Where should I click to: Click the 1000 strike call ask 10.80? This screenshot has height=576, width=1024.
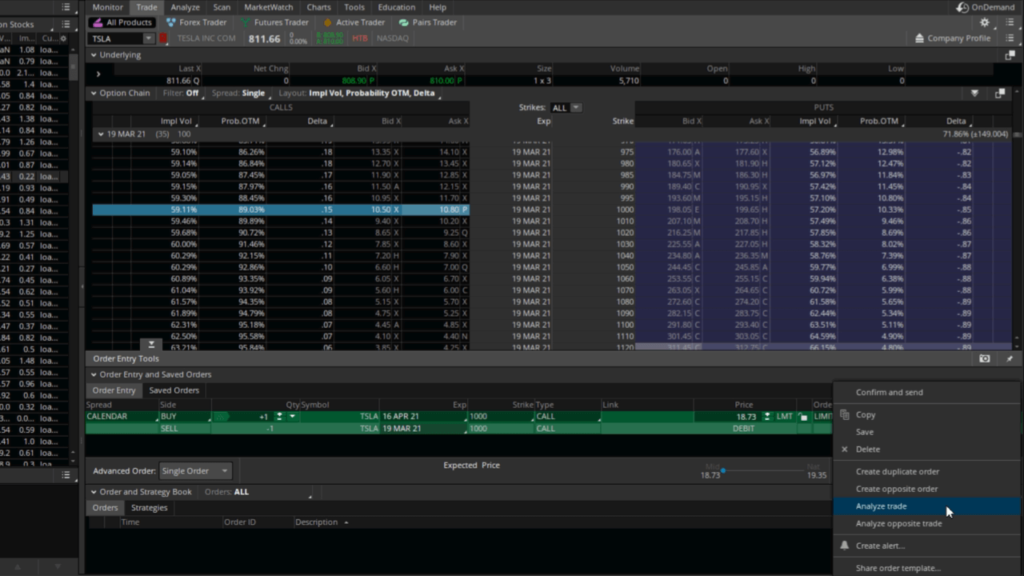(435, 210)
